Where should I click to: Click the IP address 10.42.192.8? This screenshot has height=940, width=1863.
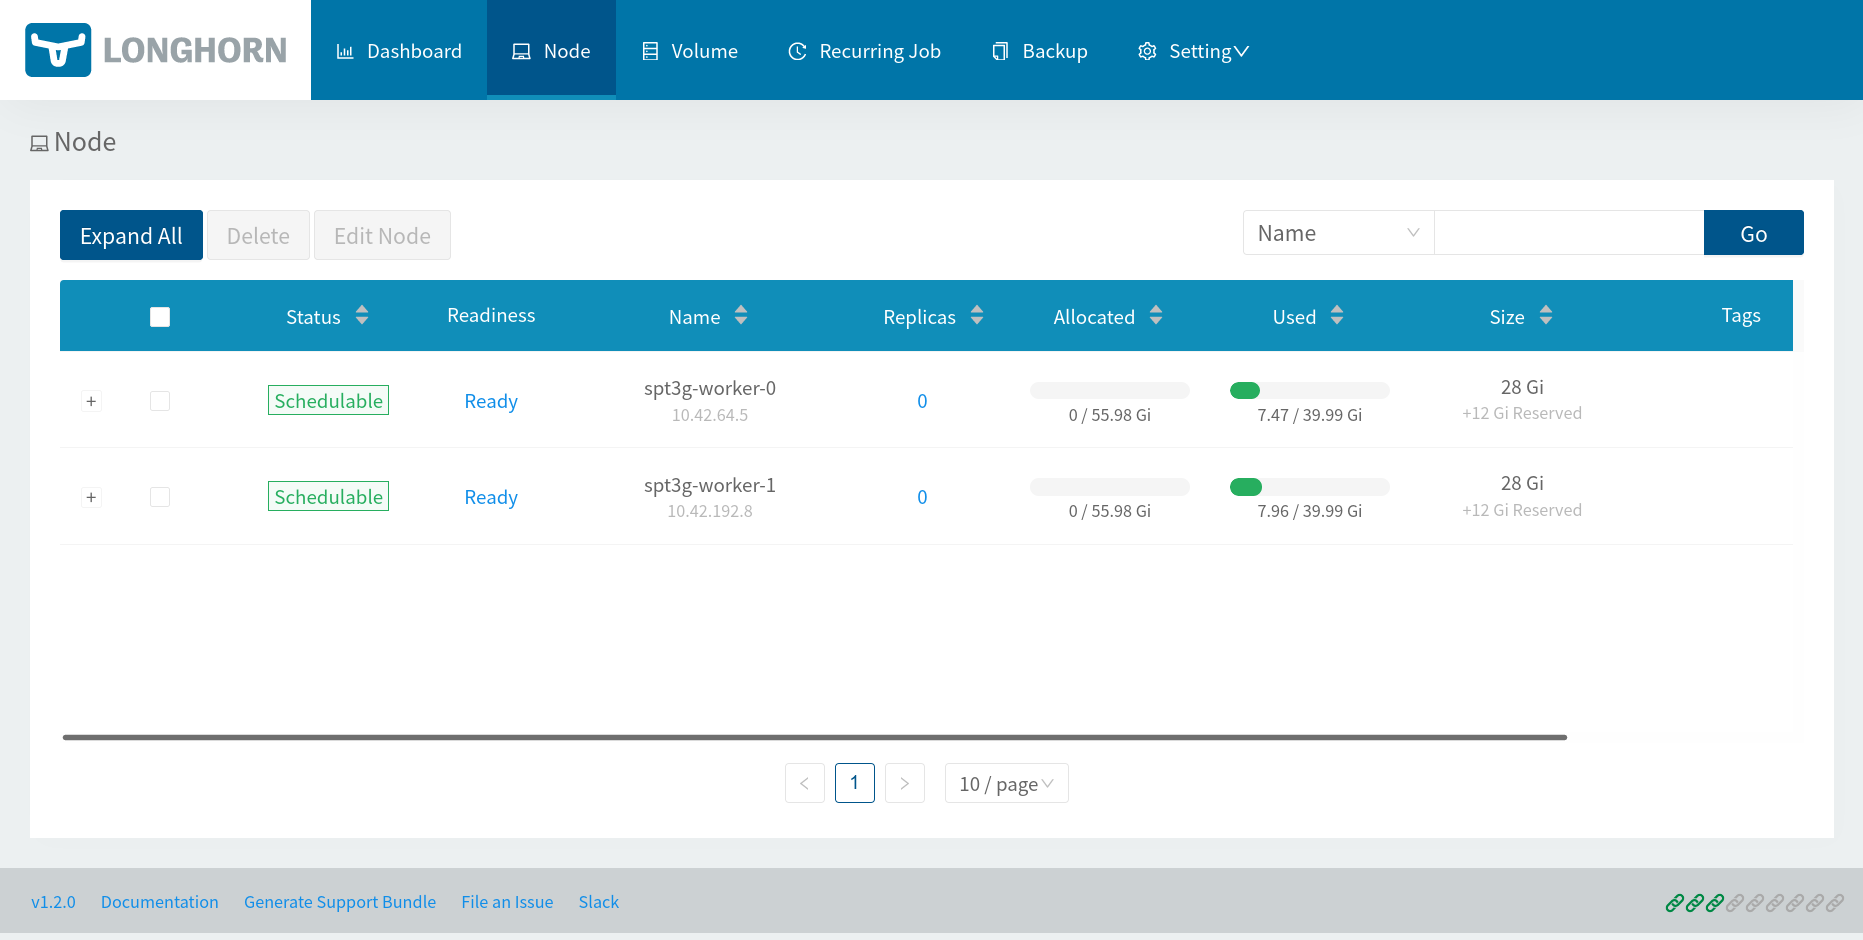(x=710, y=511)
